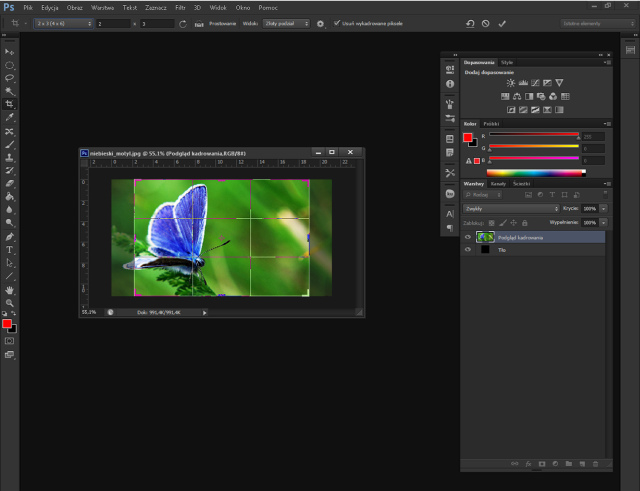Select the Move tool
640x491 pixels.
[9, 52]
